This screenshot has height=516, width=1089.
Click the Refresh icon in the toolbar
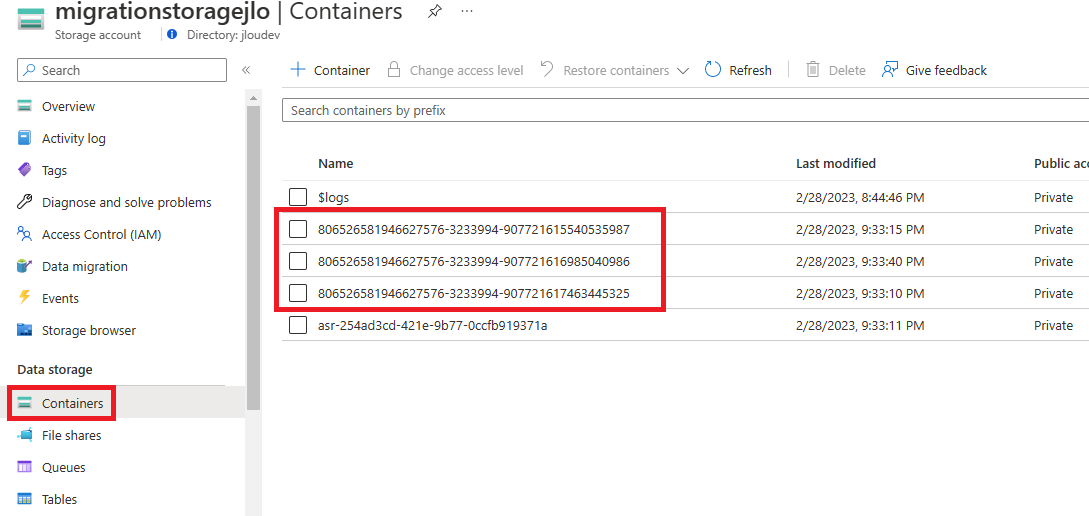[713, 69]
